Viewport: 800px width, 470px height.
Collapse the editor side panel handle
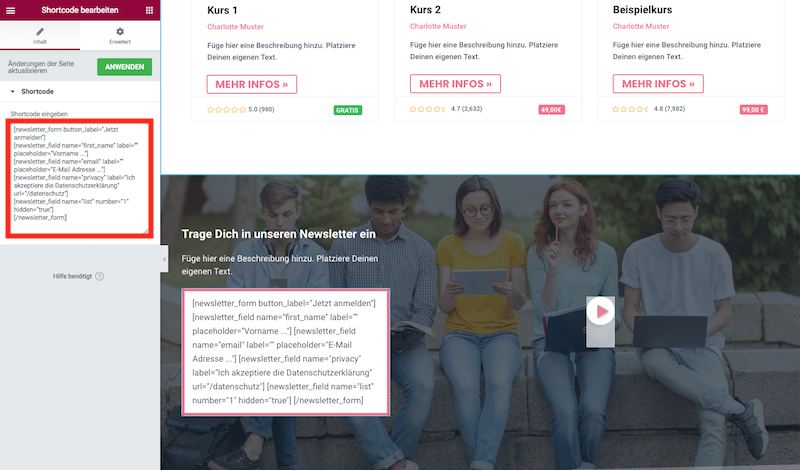(x=164, y=259)
